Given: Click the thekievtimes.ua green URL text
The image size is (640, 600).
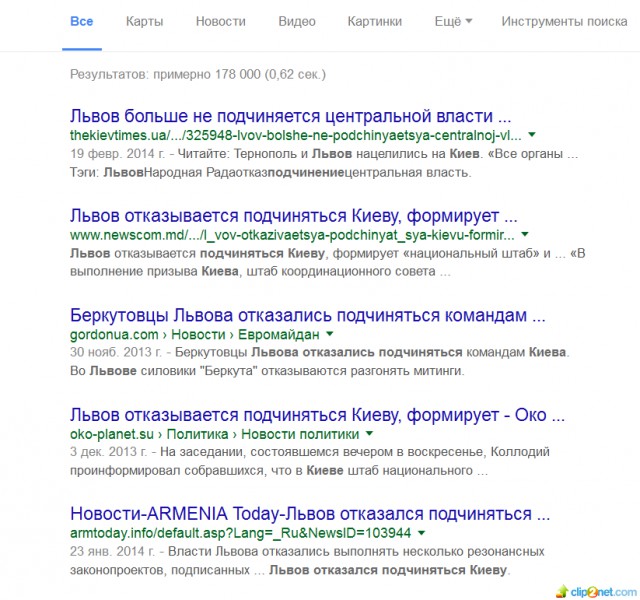Looking at the screenshot, I should coord(296,135).
